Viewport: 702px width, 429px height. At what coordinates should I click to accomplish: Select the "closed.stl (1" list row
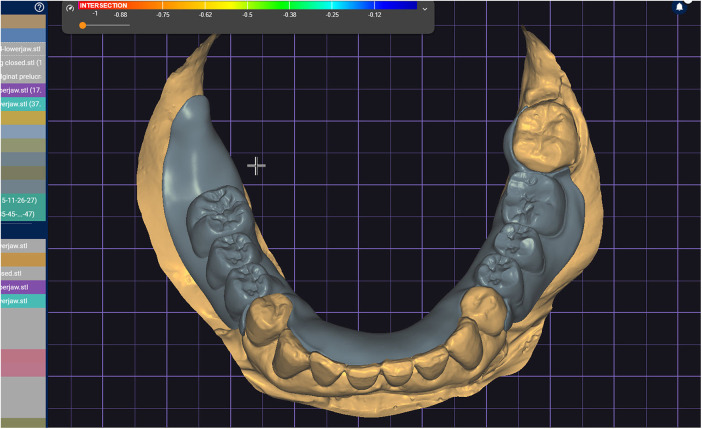(23, 63)
